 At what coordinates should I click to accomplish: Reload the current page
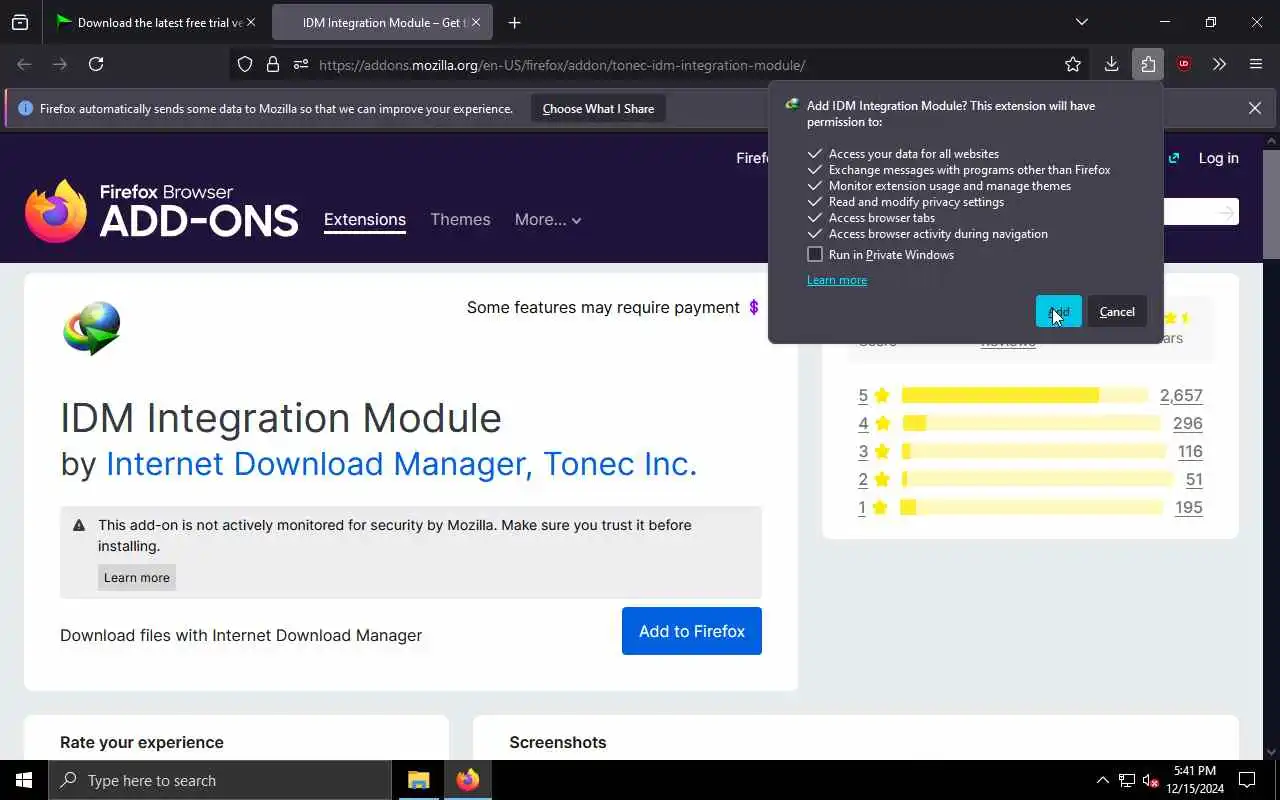tap(96, 64)
